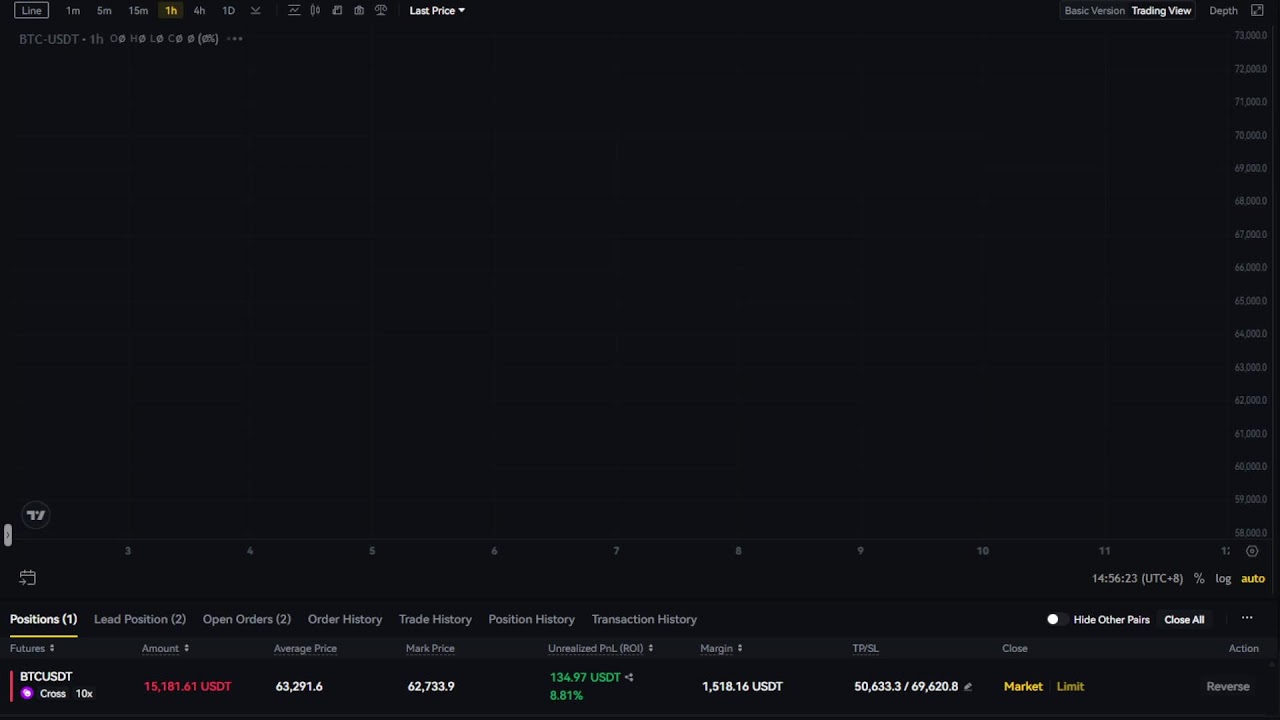
Task: Click the 65,000.0 price axis label
Action: (x=1251, y=301)
